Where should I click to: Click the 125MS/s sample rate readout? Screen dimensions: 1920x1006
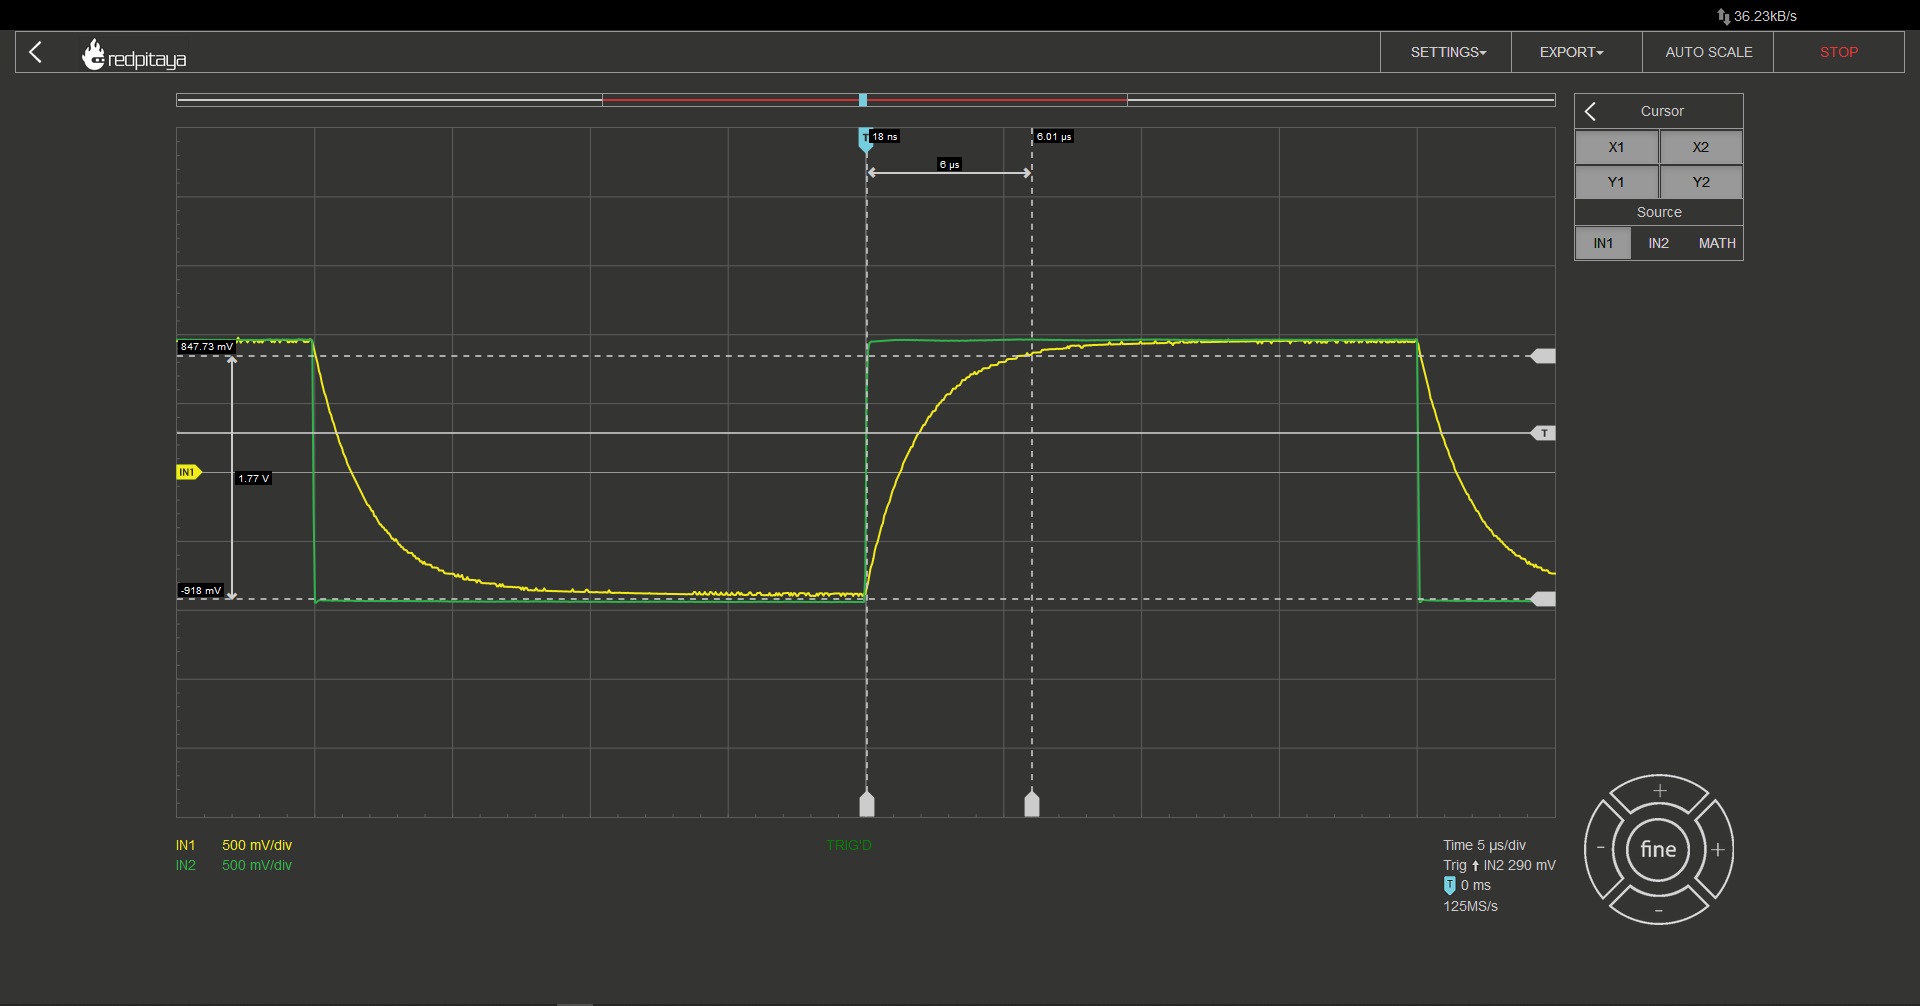[x=1470, y=906]
